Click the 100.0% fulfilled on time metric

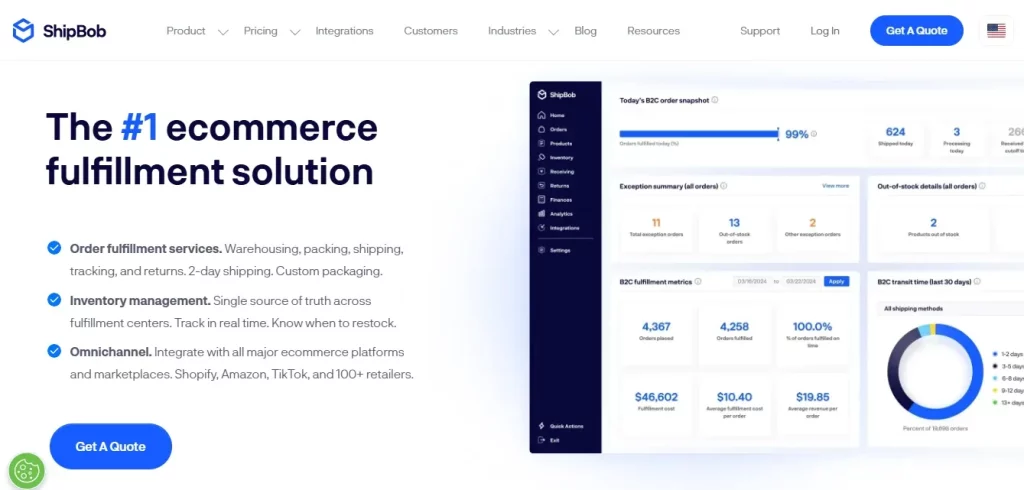tap(812, 333)
